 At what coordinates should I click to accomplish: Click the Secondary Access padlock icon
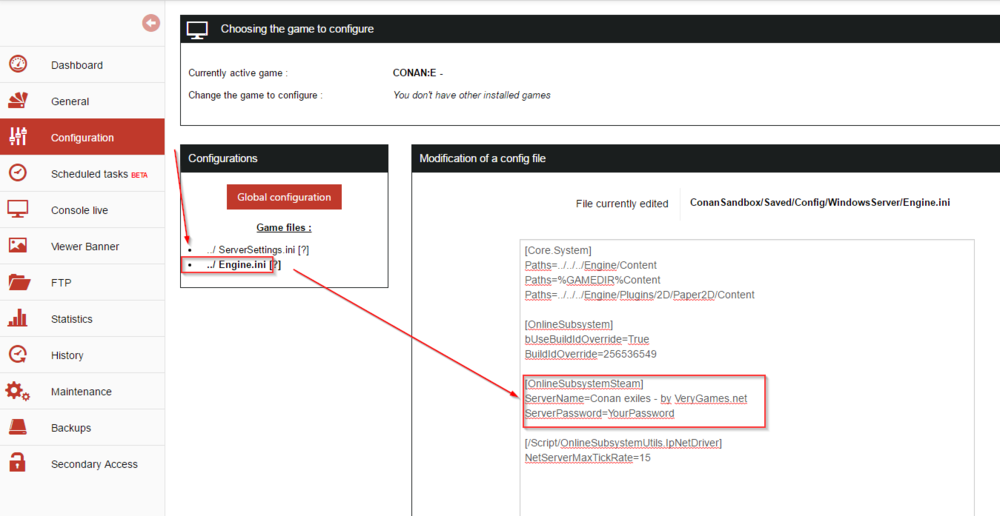[x=18, y=463]
